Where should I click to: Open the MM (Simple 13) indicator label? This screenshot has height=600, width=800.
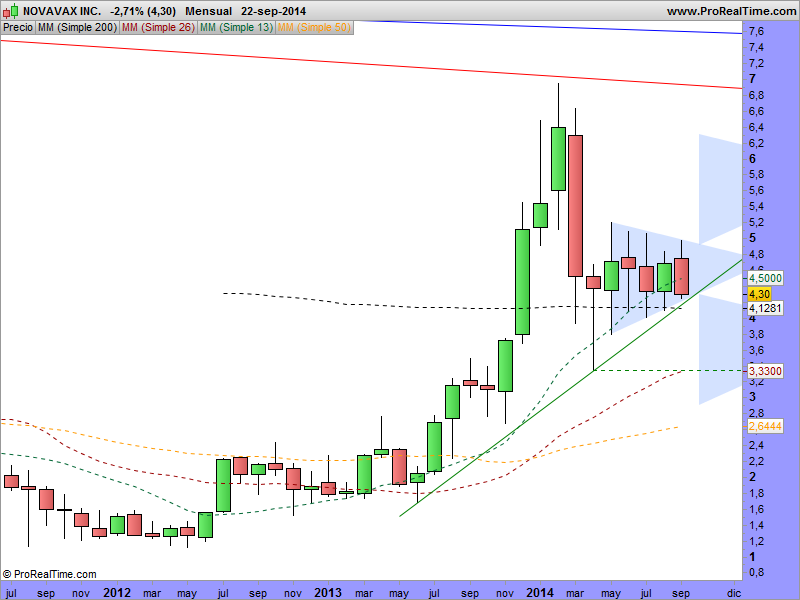click(236, 28)
